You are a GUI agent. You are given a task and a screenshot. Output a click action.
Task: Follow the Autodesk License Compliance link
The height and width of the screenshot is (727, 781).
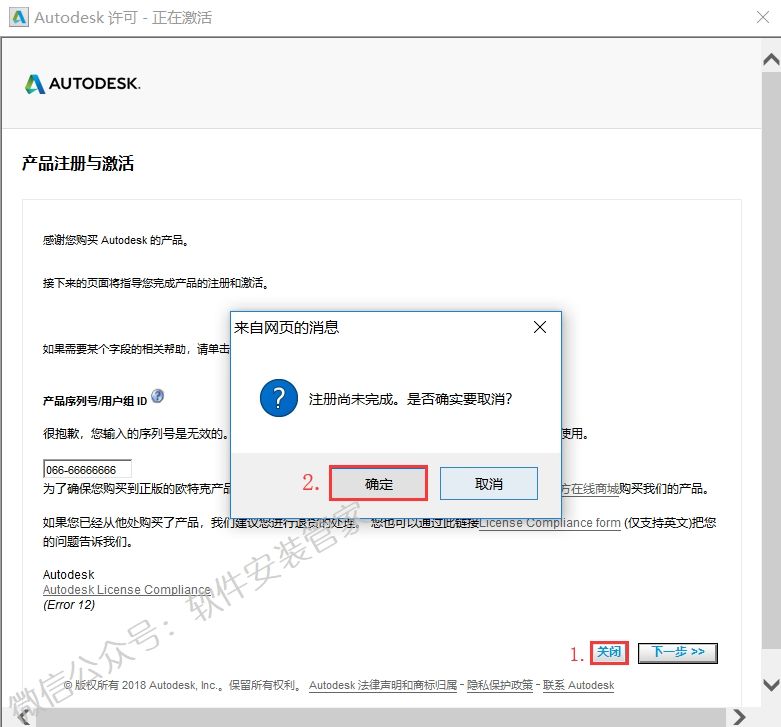tap(127, 590)
